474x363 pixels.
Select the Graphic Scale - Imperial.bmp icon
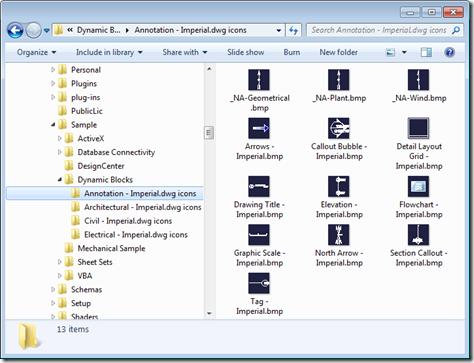[x=259, y=235]
